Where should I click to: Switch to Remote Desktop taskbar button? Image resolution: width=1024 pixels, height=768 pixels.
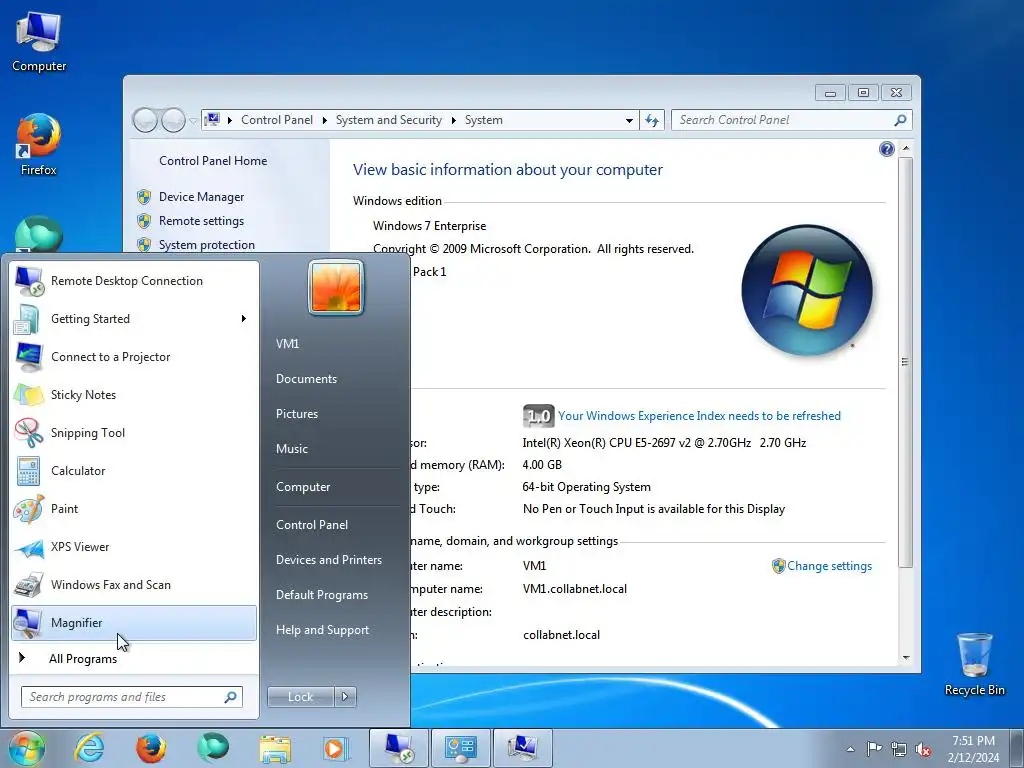pyautogui.click(x=398, y=748)
